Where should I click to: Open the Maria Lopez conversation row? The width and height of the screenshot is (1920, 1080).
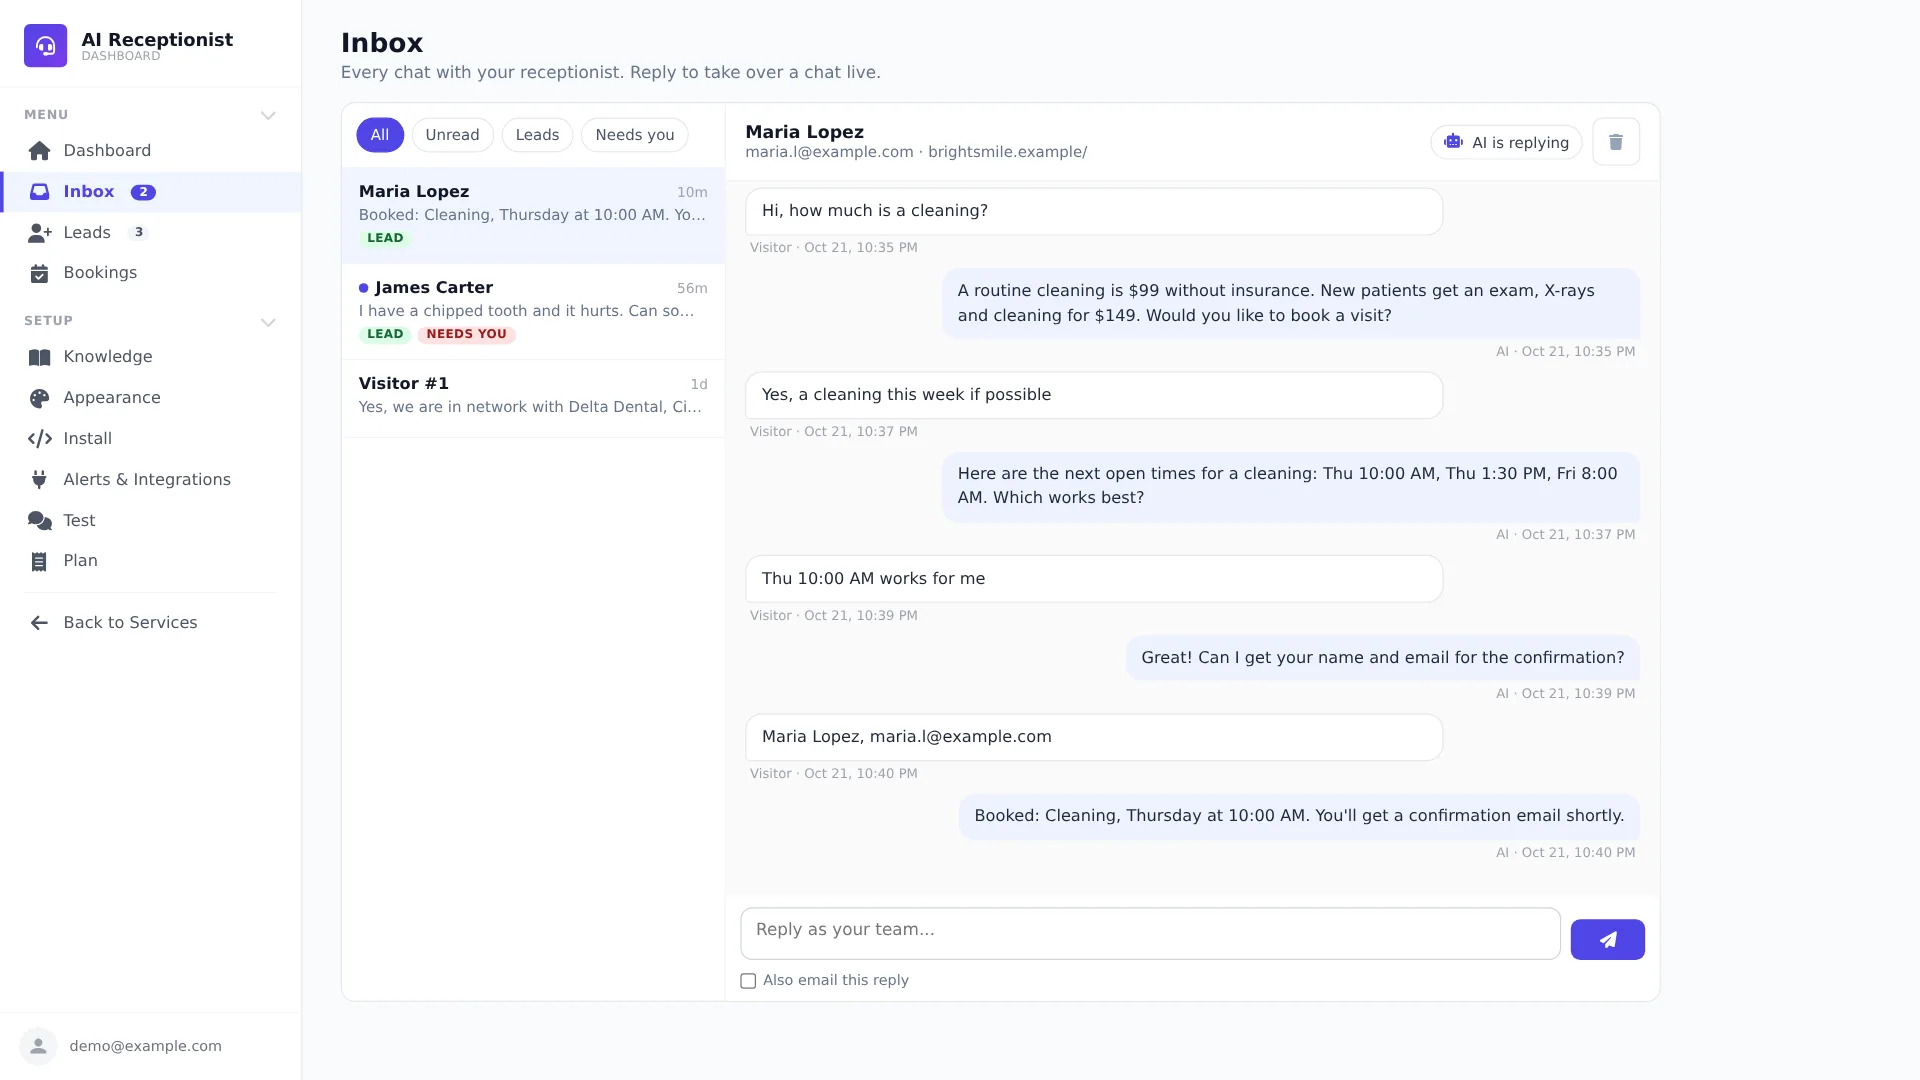533,215
